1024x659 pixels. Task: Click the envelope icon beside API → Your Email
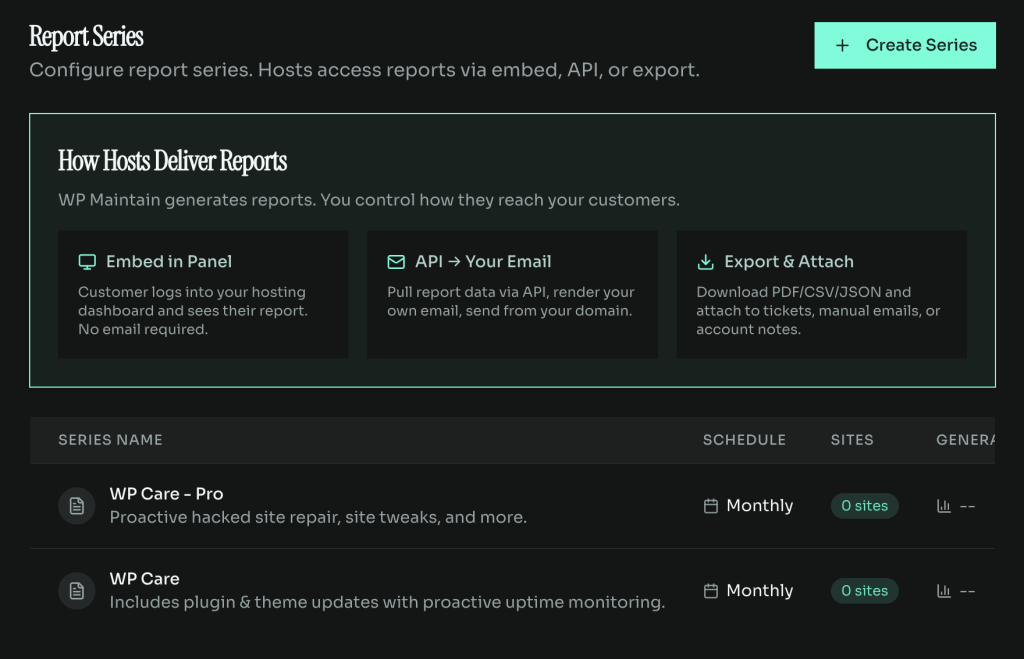click(396, 262)
